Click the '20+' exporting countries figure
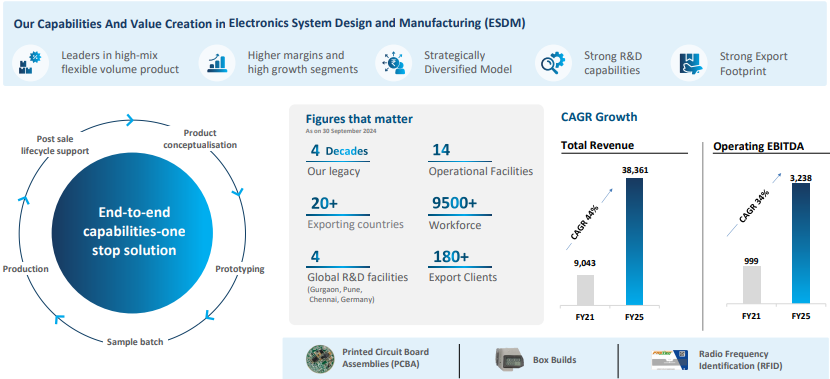This screenshot has height=379, width=830. [324, 204]
